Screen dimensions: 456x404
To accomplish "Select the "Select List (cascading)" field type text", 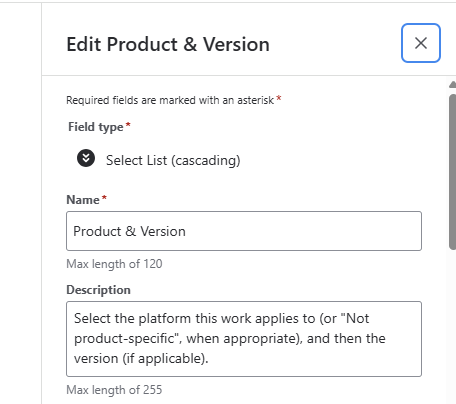I will pyautogui.click(x=173, y=160).
